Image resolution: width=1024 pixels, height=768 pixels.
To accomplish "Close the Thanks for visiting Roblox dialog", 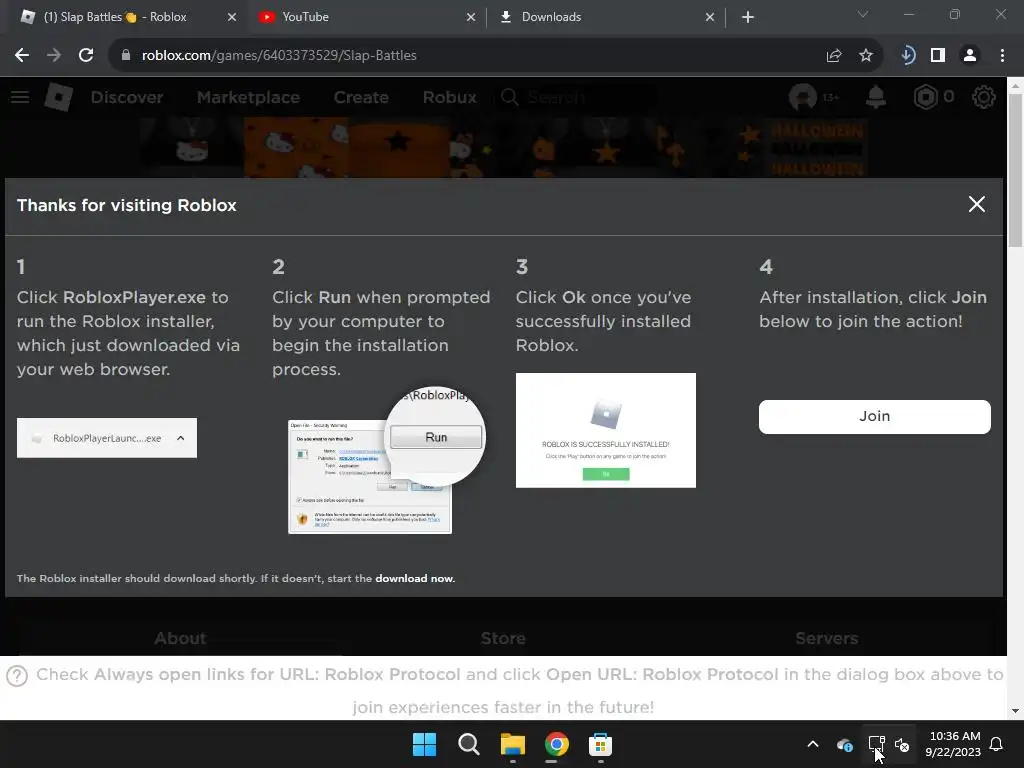I will click(976, 204).
